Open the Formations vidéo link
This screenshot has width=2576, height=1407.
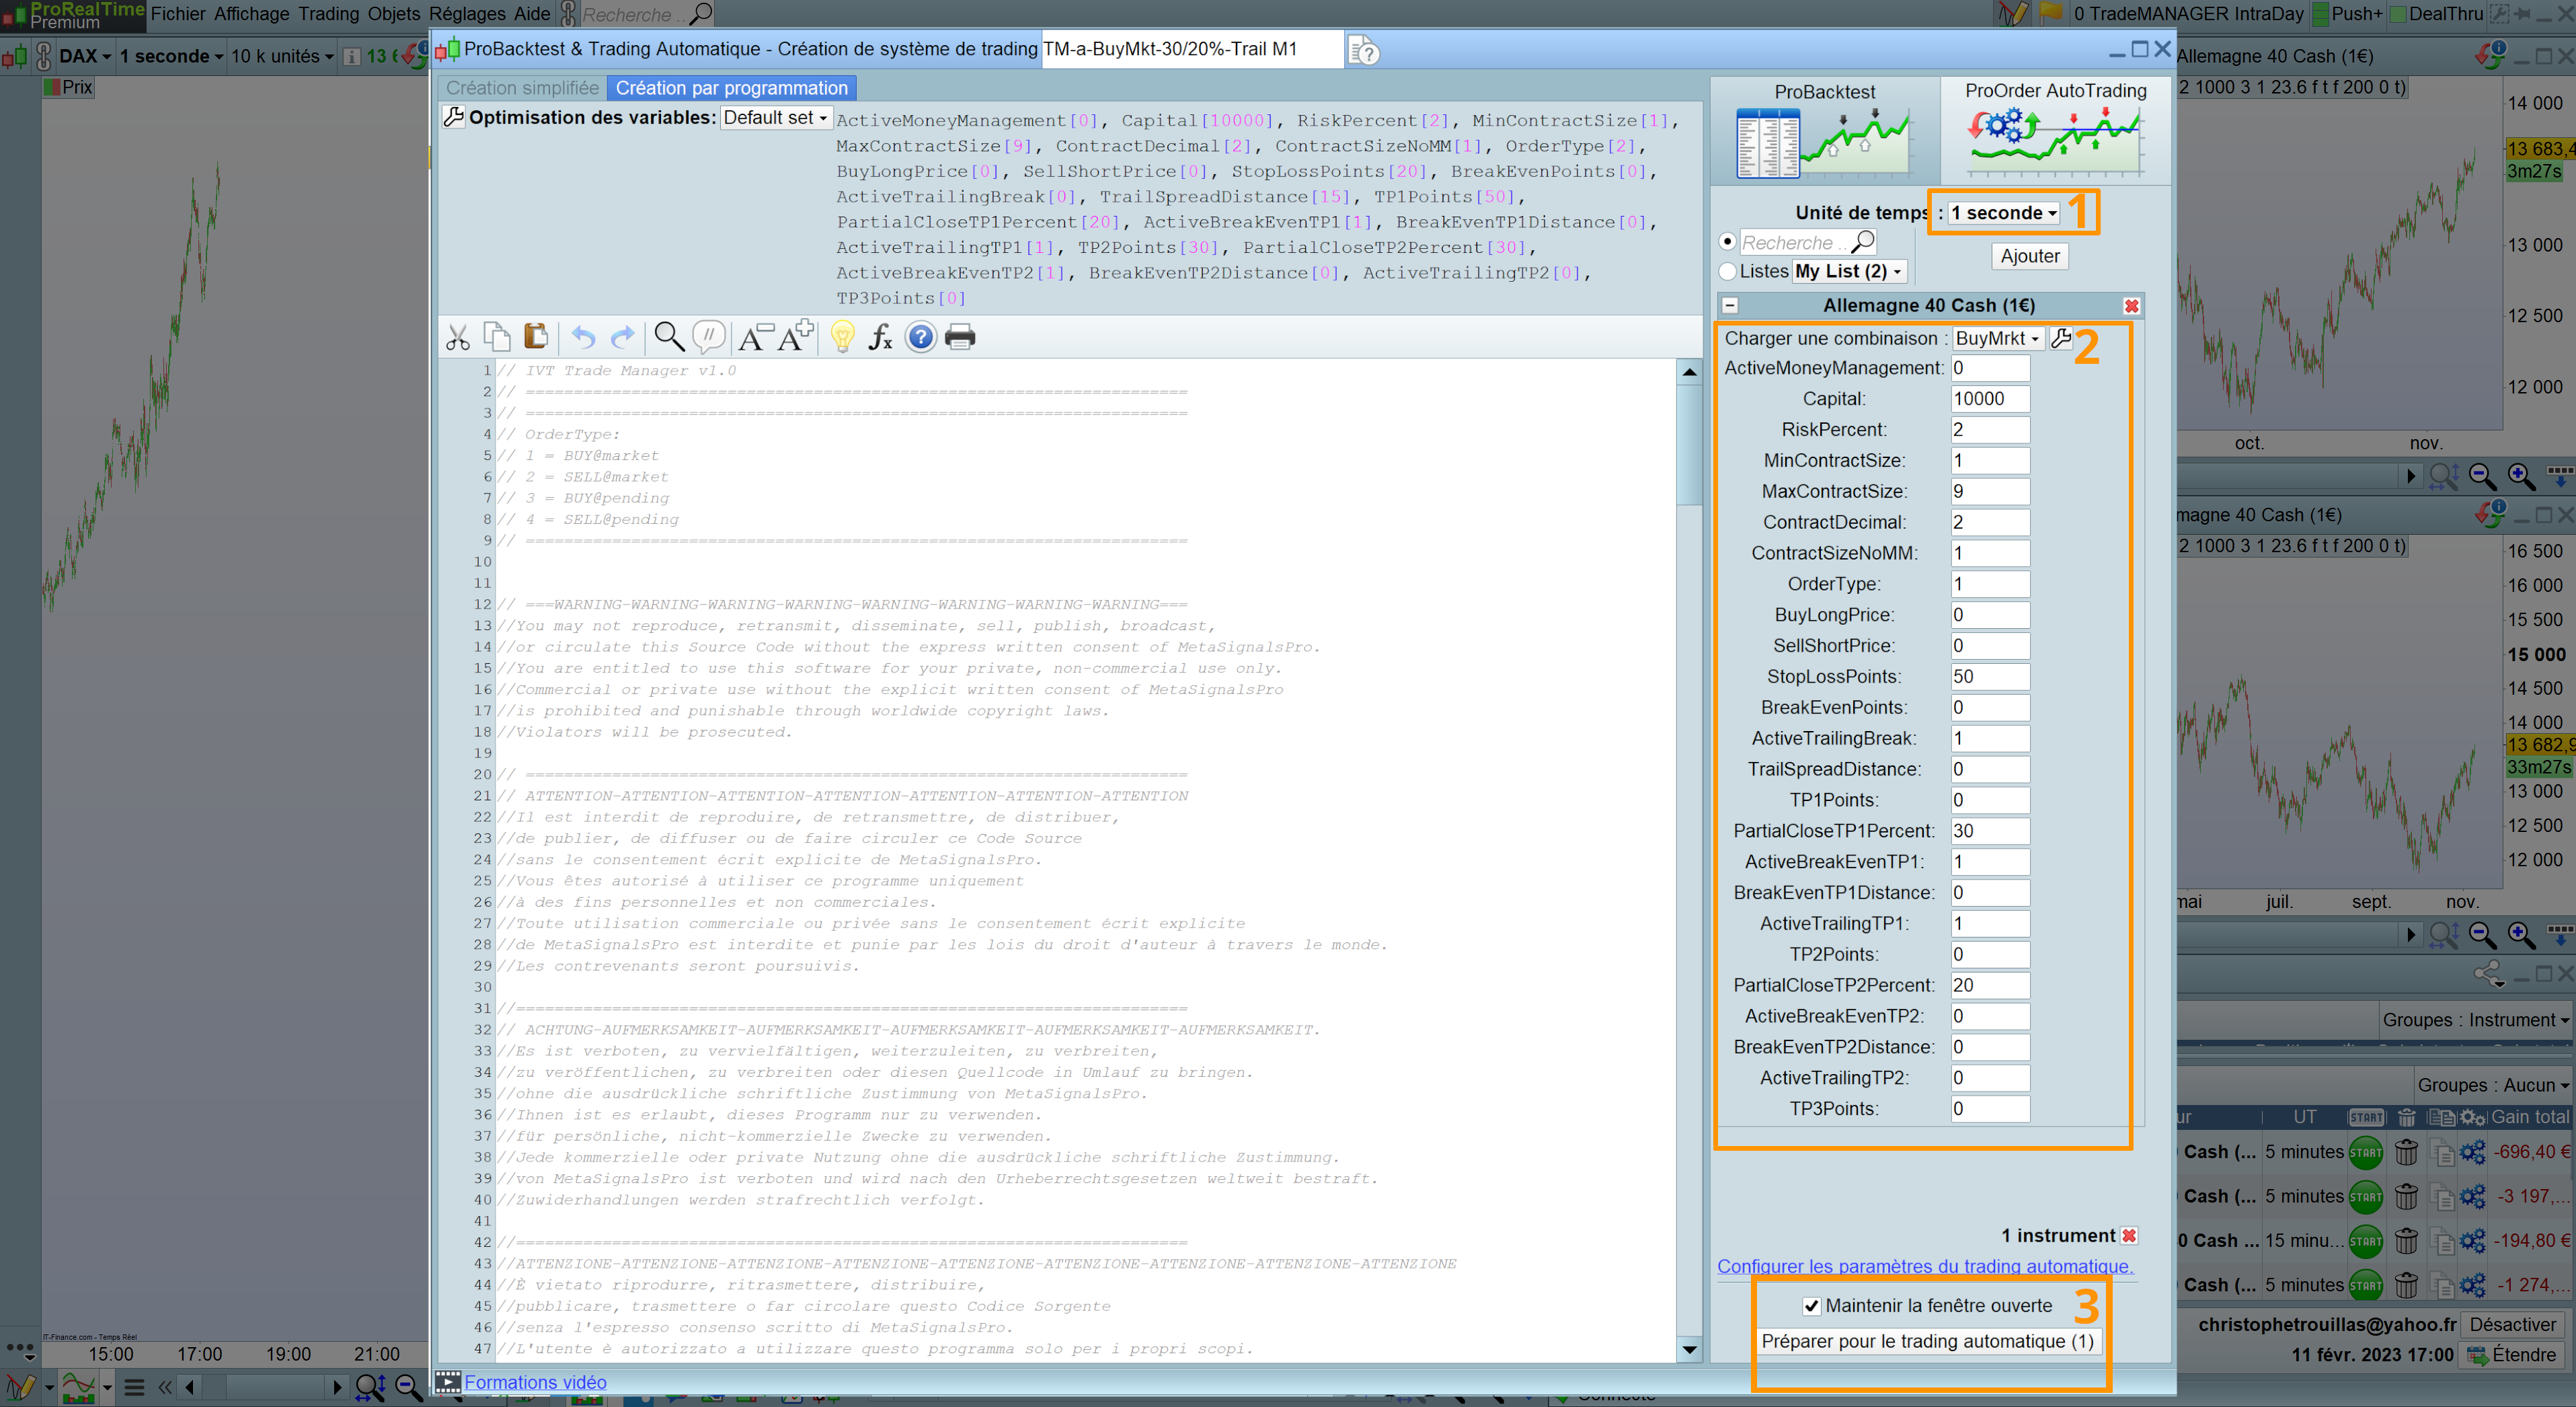535,1382
